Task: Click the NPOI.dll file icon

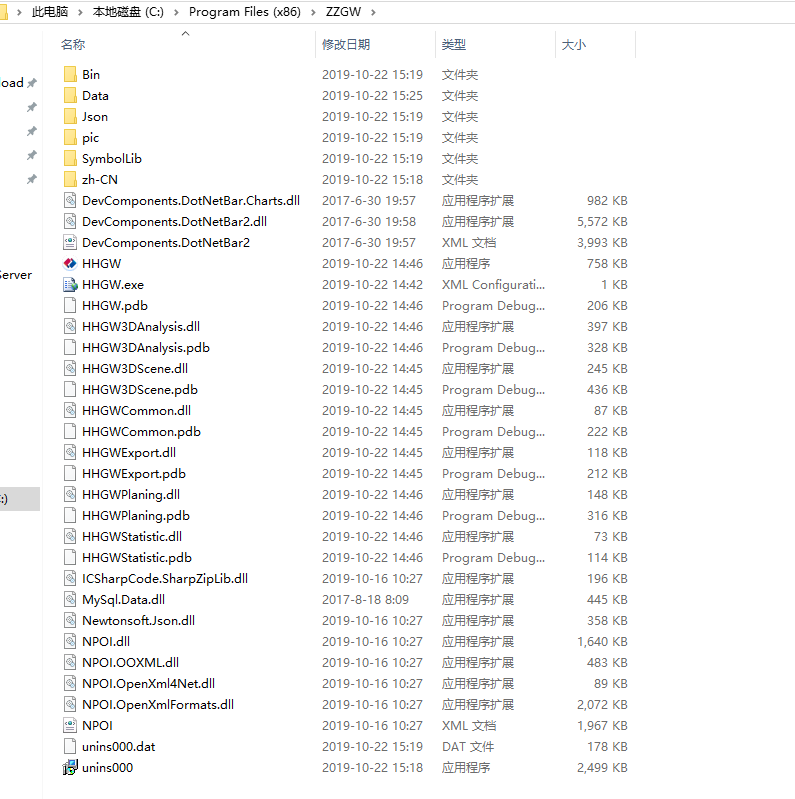Action: 70,641
